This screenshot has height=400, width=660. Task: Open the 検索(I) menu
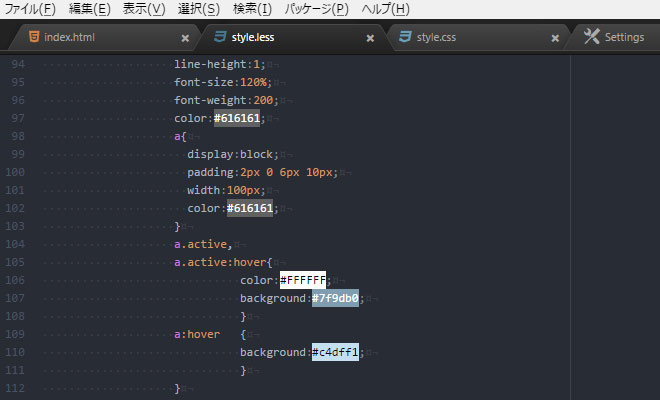click(252, 9)
